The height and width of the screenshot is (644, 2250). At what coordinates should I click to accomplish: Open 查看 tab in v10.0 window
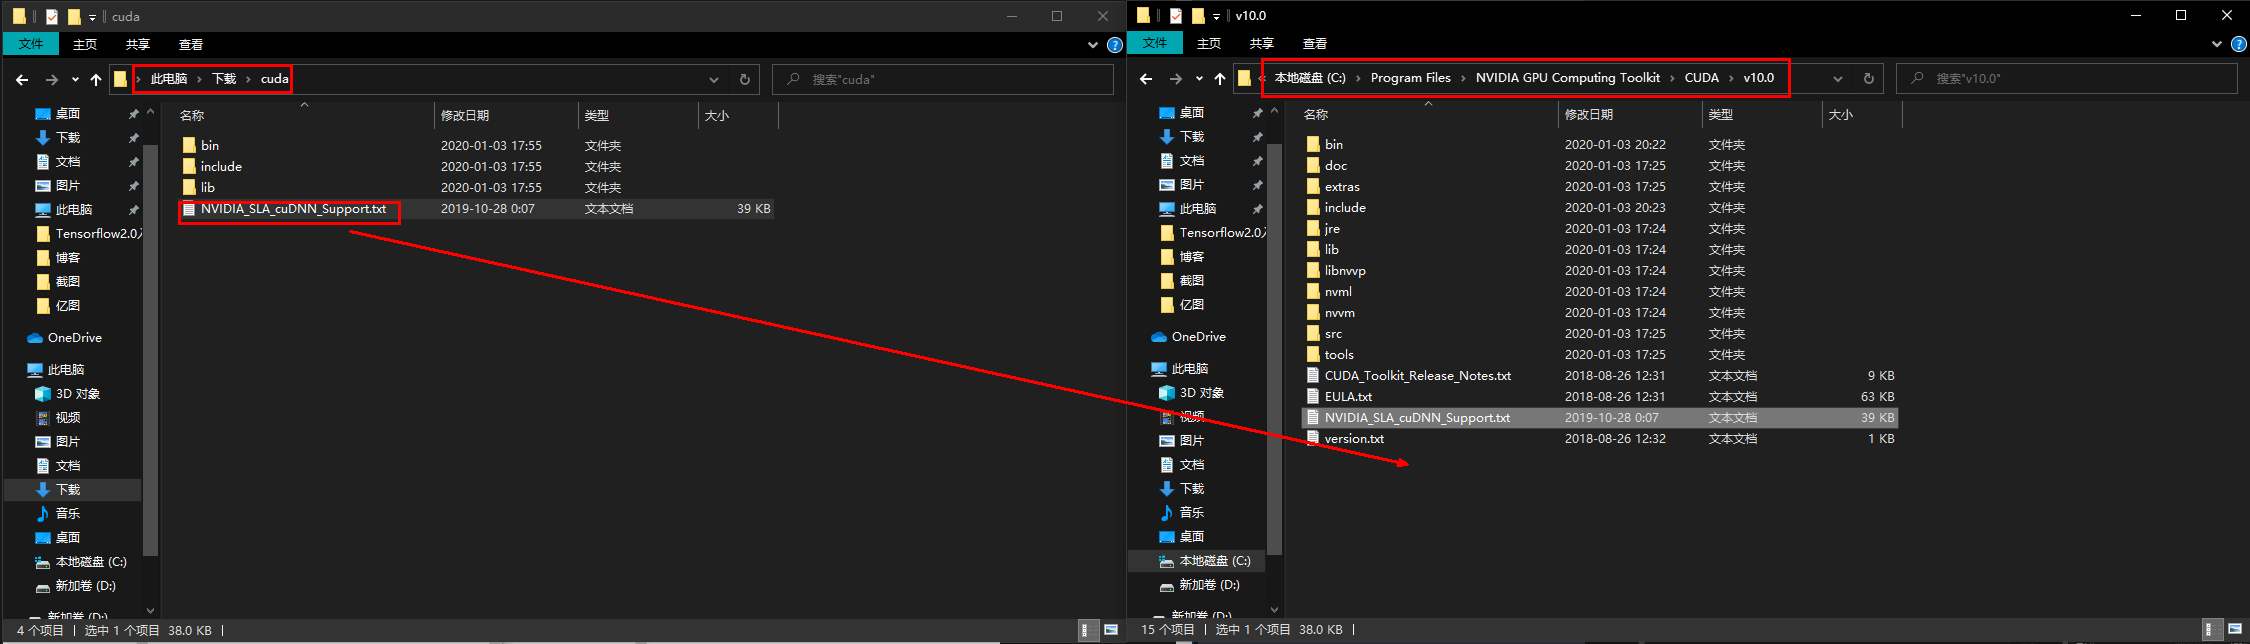(x=1315, y=43)
